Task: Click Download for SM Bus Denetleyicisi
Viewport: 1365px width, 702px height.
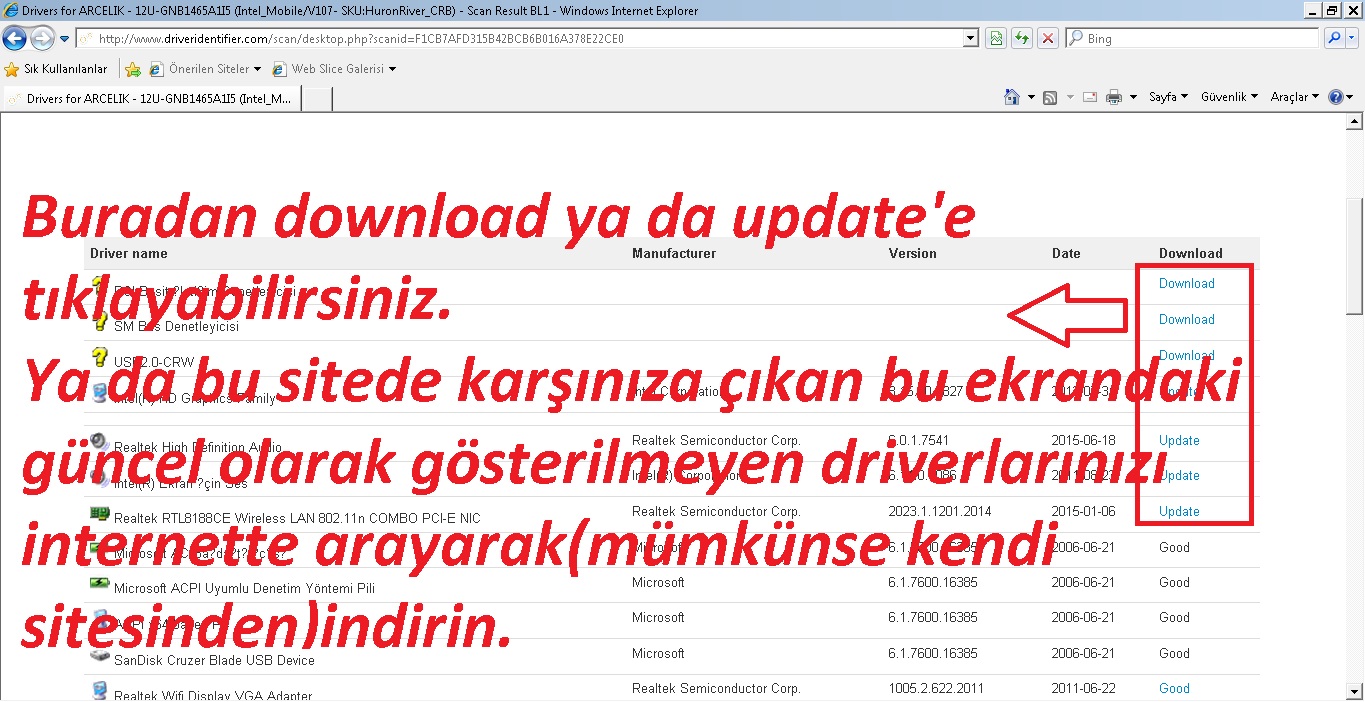Action: click(x=1186, y=319)
